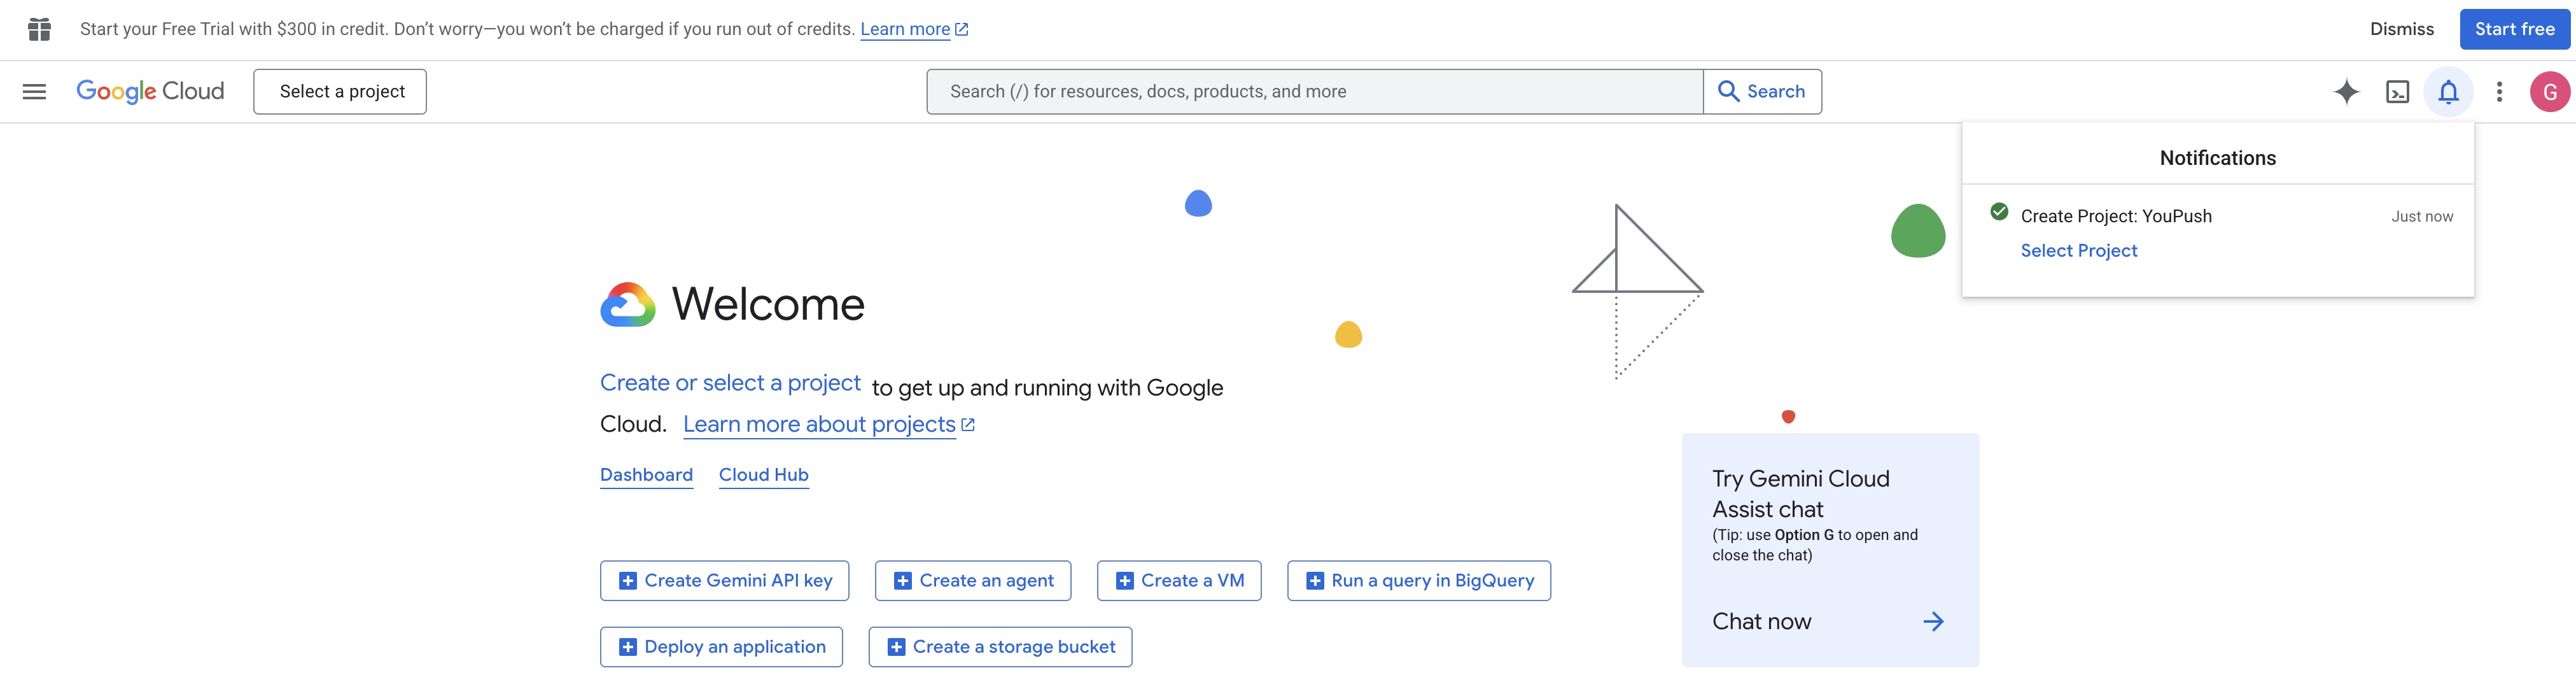Viewport: 2576px width, 689px height.
Task: Click the Google Cloud logo beside Welcome
Action: pyautogui.click(x=627, y=304)
